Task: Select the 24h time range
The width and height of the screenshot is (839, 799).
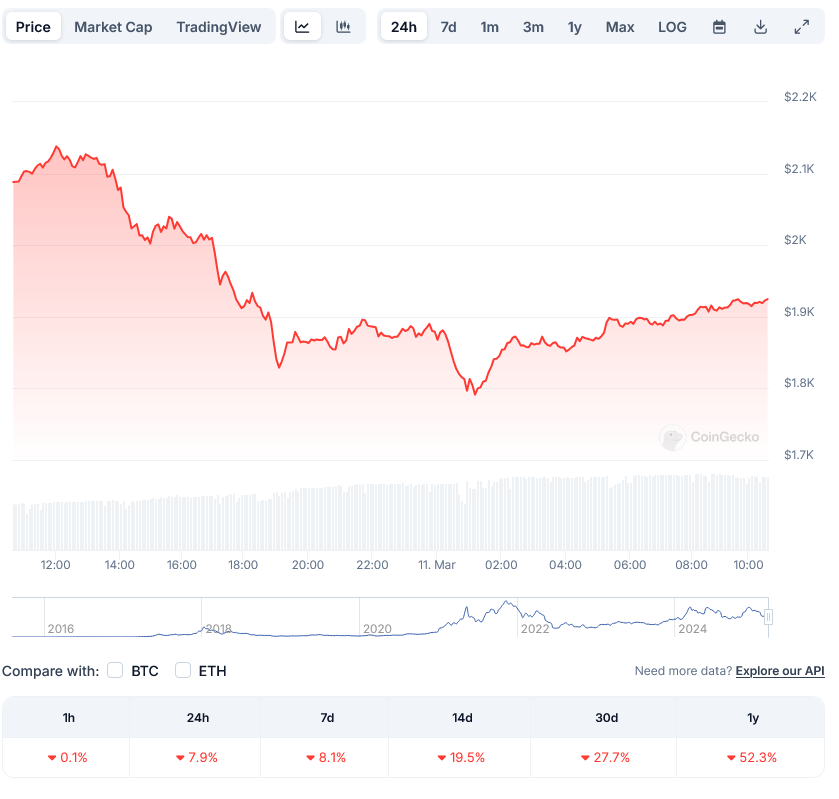Action: click(x=404, y=27)
